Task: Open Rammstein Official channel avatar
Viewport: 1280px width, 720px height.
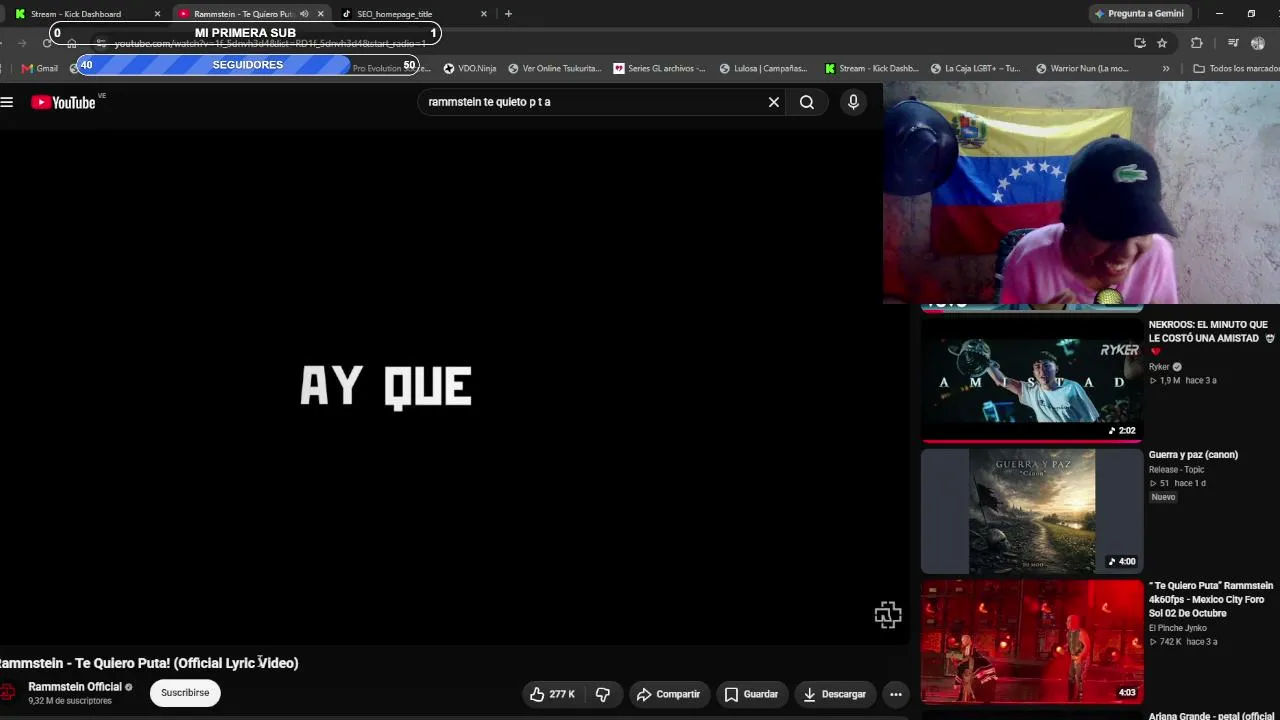Action: pyautogui.click(x=7, y=693)
